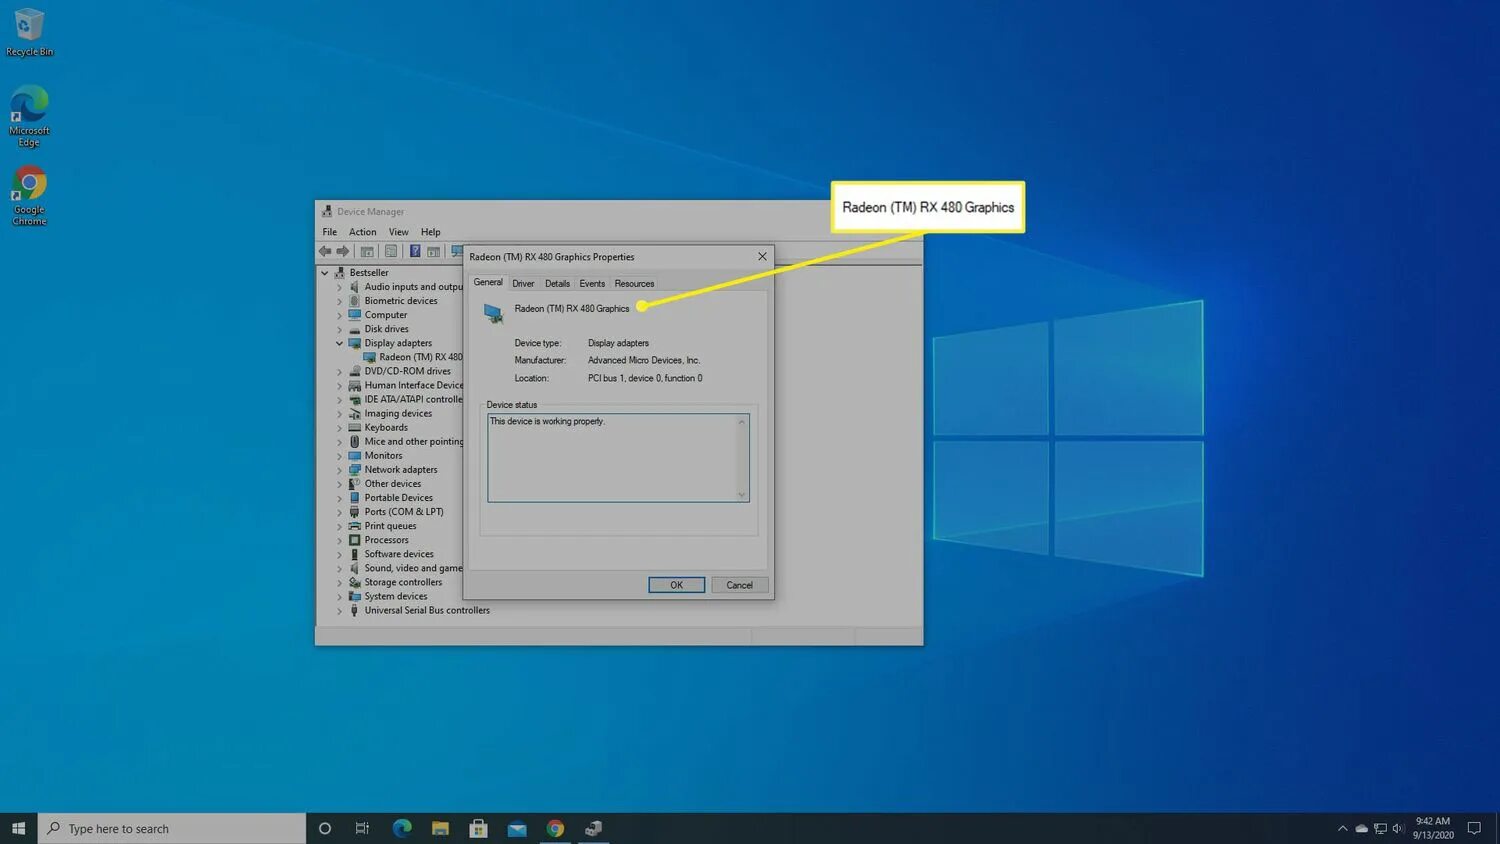Open the File menu in Device Manager
The height and width of the screenshot is (844, 1500).
pyautogui.click(x=330, y=232)
